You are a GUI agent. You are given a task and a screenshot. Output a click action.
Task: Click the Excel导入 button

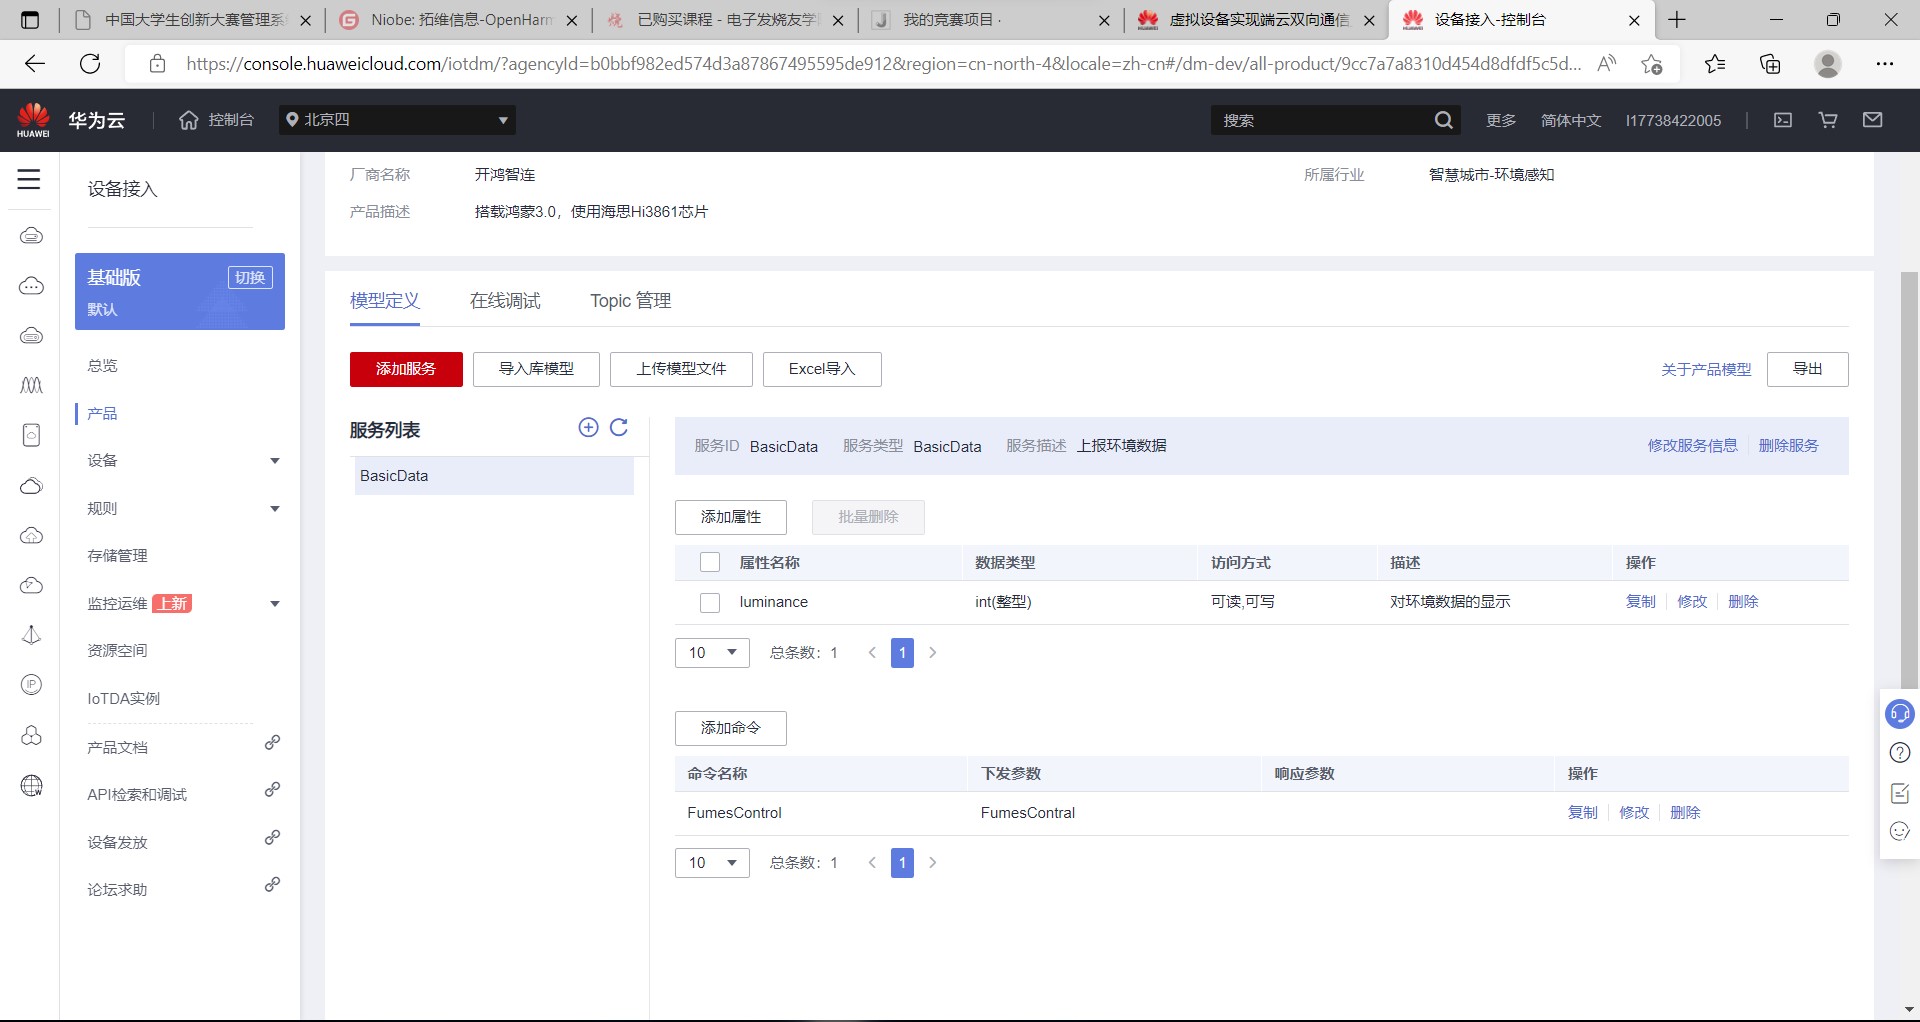click(x=822, y=369)
